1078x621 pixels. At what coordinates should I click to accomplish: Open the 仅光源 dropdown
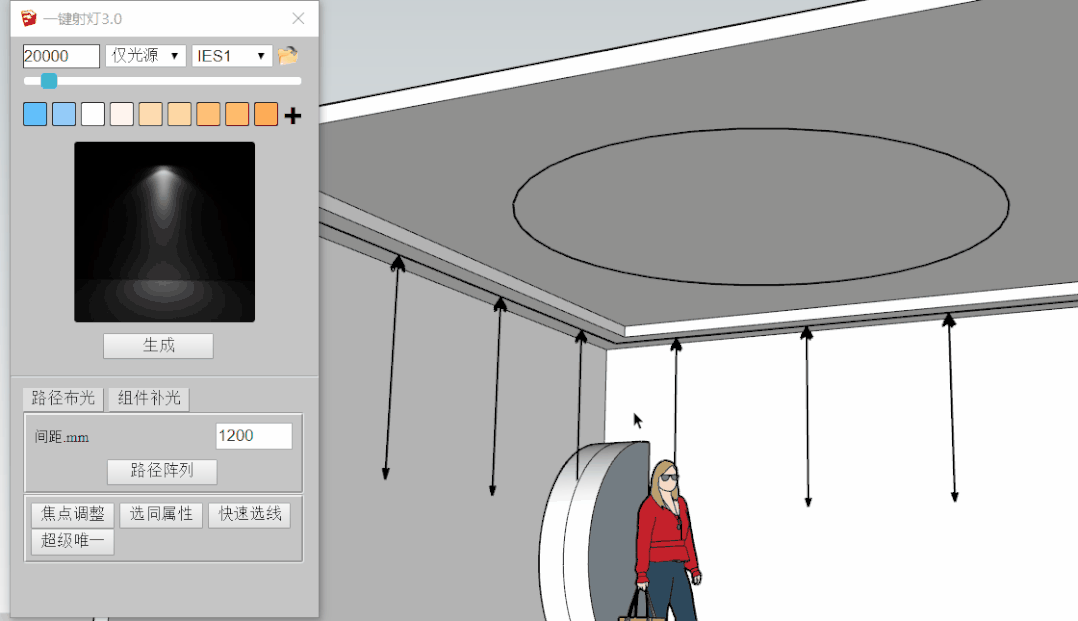point(145,56)
